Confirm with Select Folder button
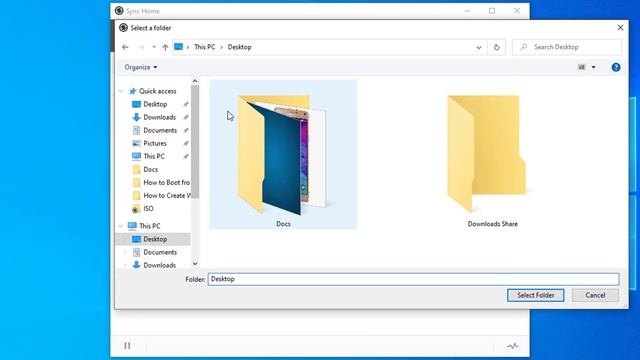640x360 pixels. tap(536, 295)
